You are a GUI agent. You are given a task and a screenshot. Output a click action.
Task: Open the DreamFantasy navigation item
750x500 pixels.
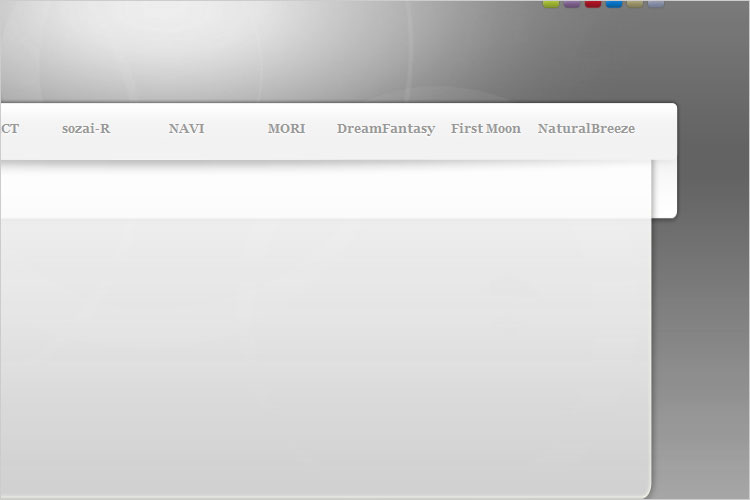386,129
